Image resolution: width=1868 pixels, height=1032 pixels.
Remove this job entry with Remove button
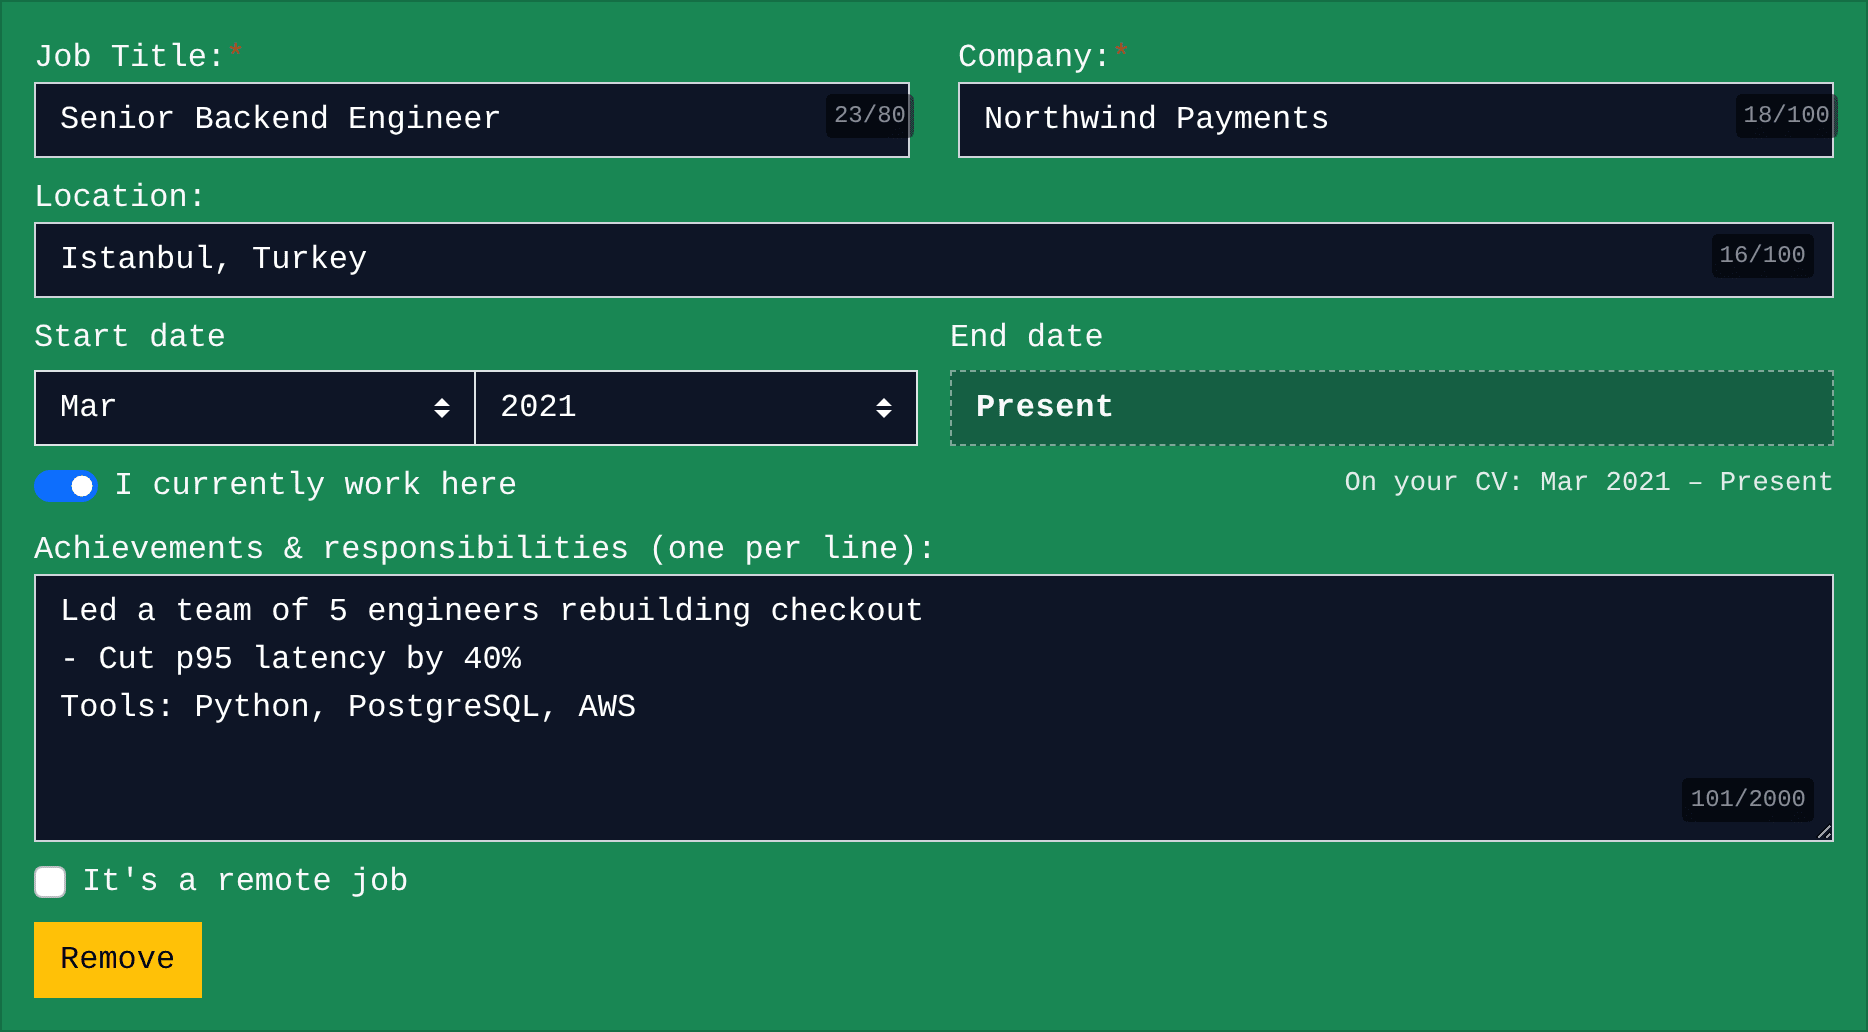[x=118, y=960]
